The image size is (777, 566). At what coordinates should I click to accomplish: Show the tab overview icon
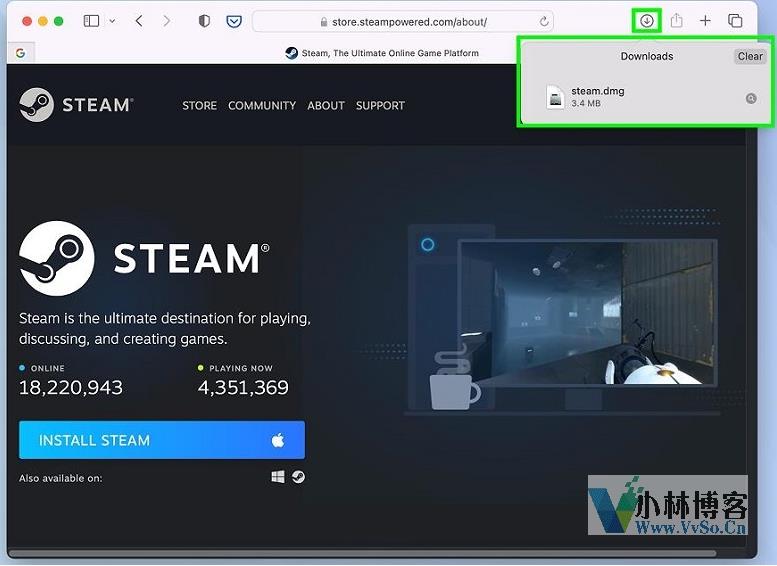[x=735, y=21]
